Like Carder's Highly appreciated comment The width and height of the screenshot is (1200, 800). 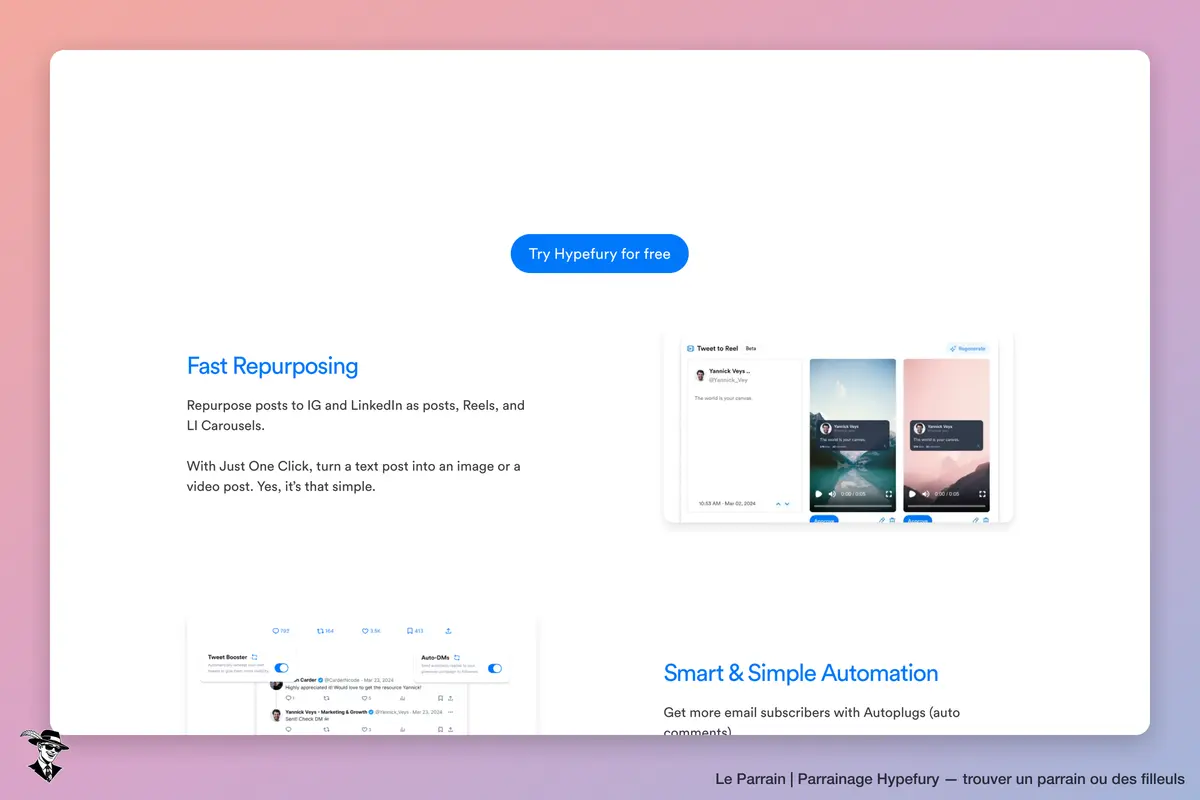[x=364, y=698]
